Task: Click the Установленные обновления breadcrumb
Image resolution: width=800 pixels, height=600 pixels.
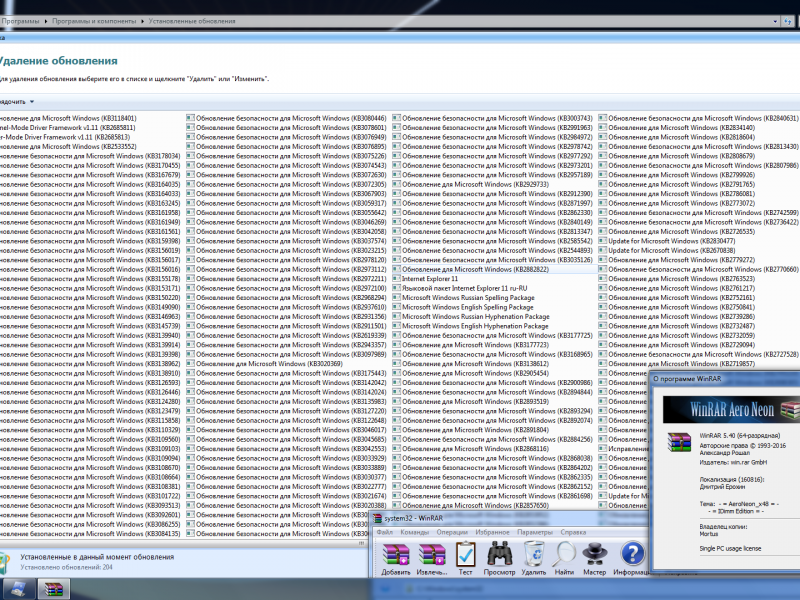Action: coord(192,21)
